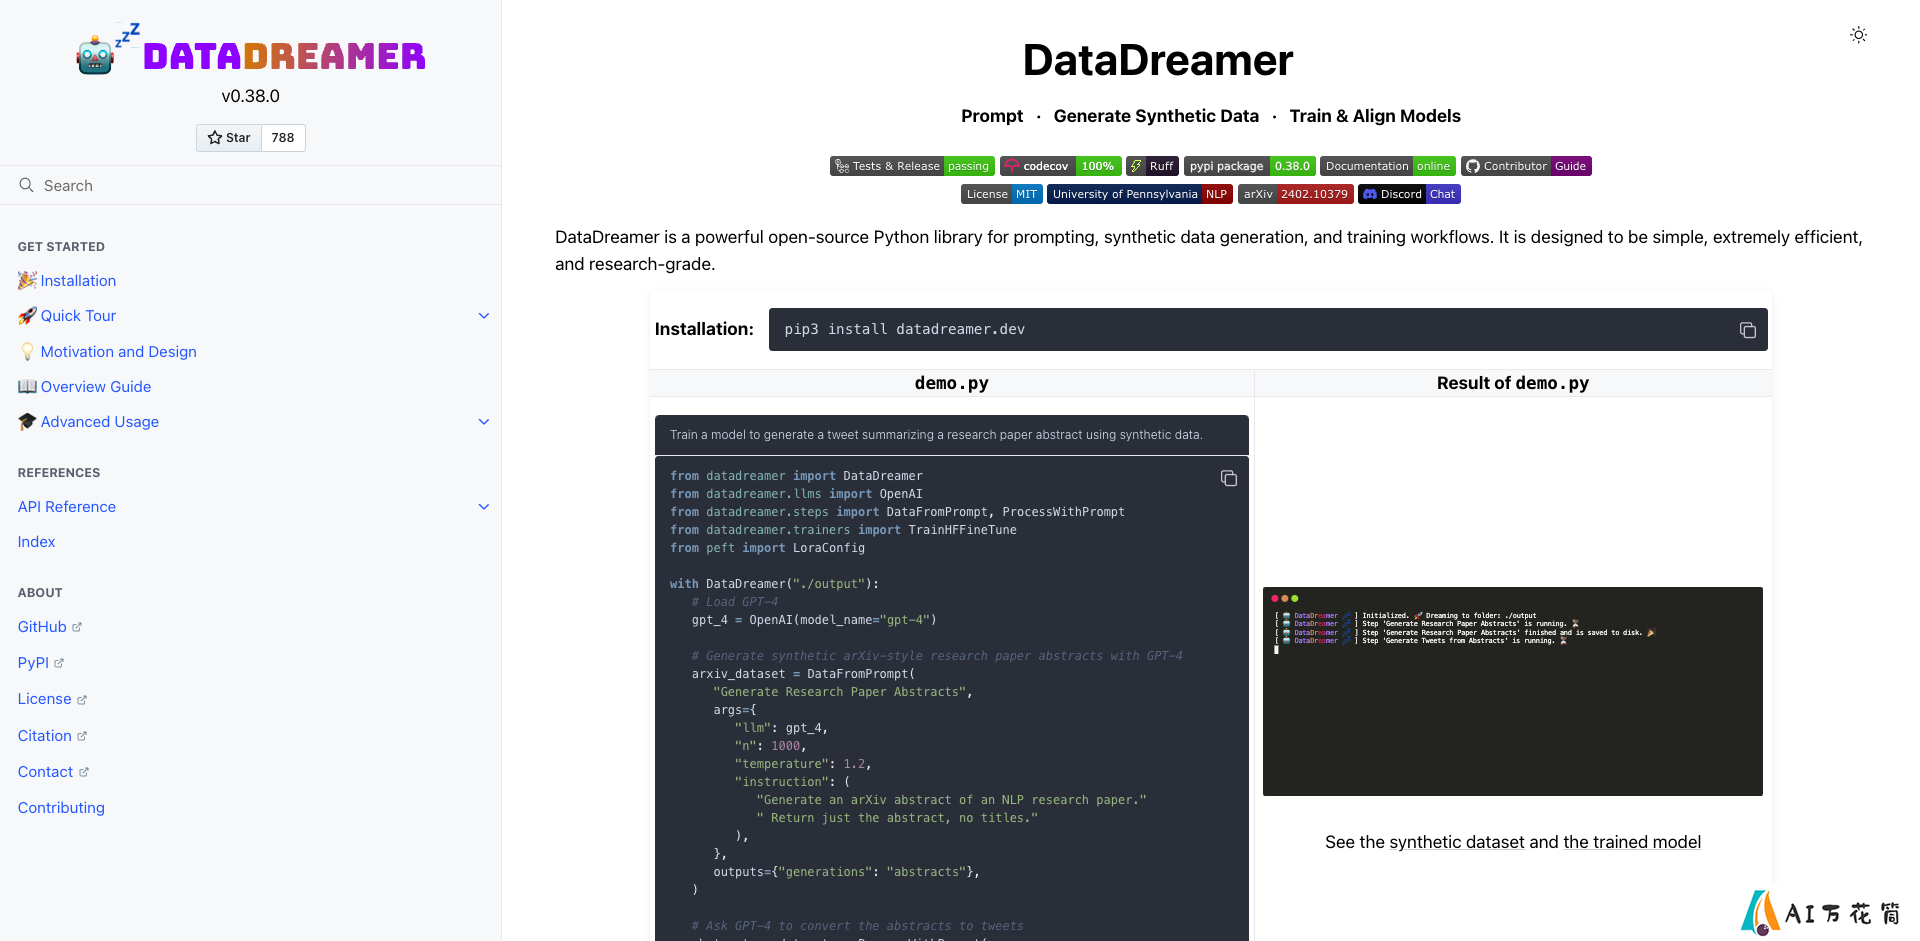
Task: Click the terminal demo output thumbnail
Action: (x=1512, y=691)
